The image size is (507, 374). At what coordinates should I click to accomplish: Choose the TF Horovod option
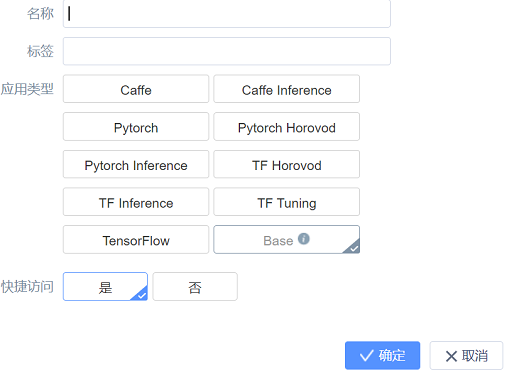coord(287,164)
